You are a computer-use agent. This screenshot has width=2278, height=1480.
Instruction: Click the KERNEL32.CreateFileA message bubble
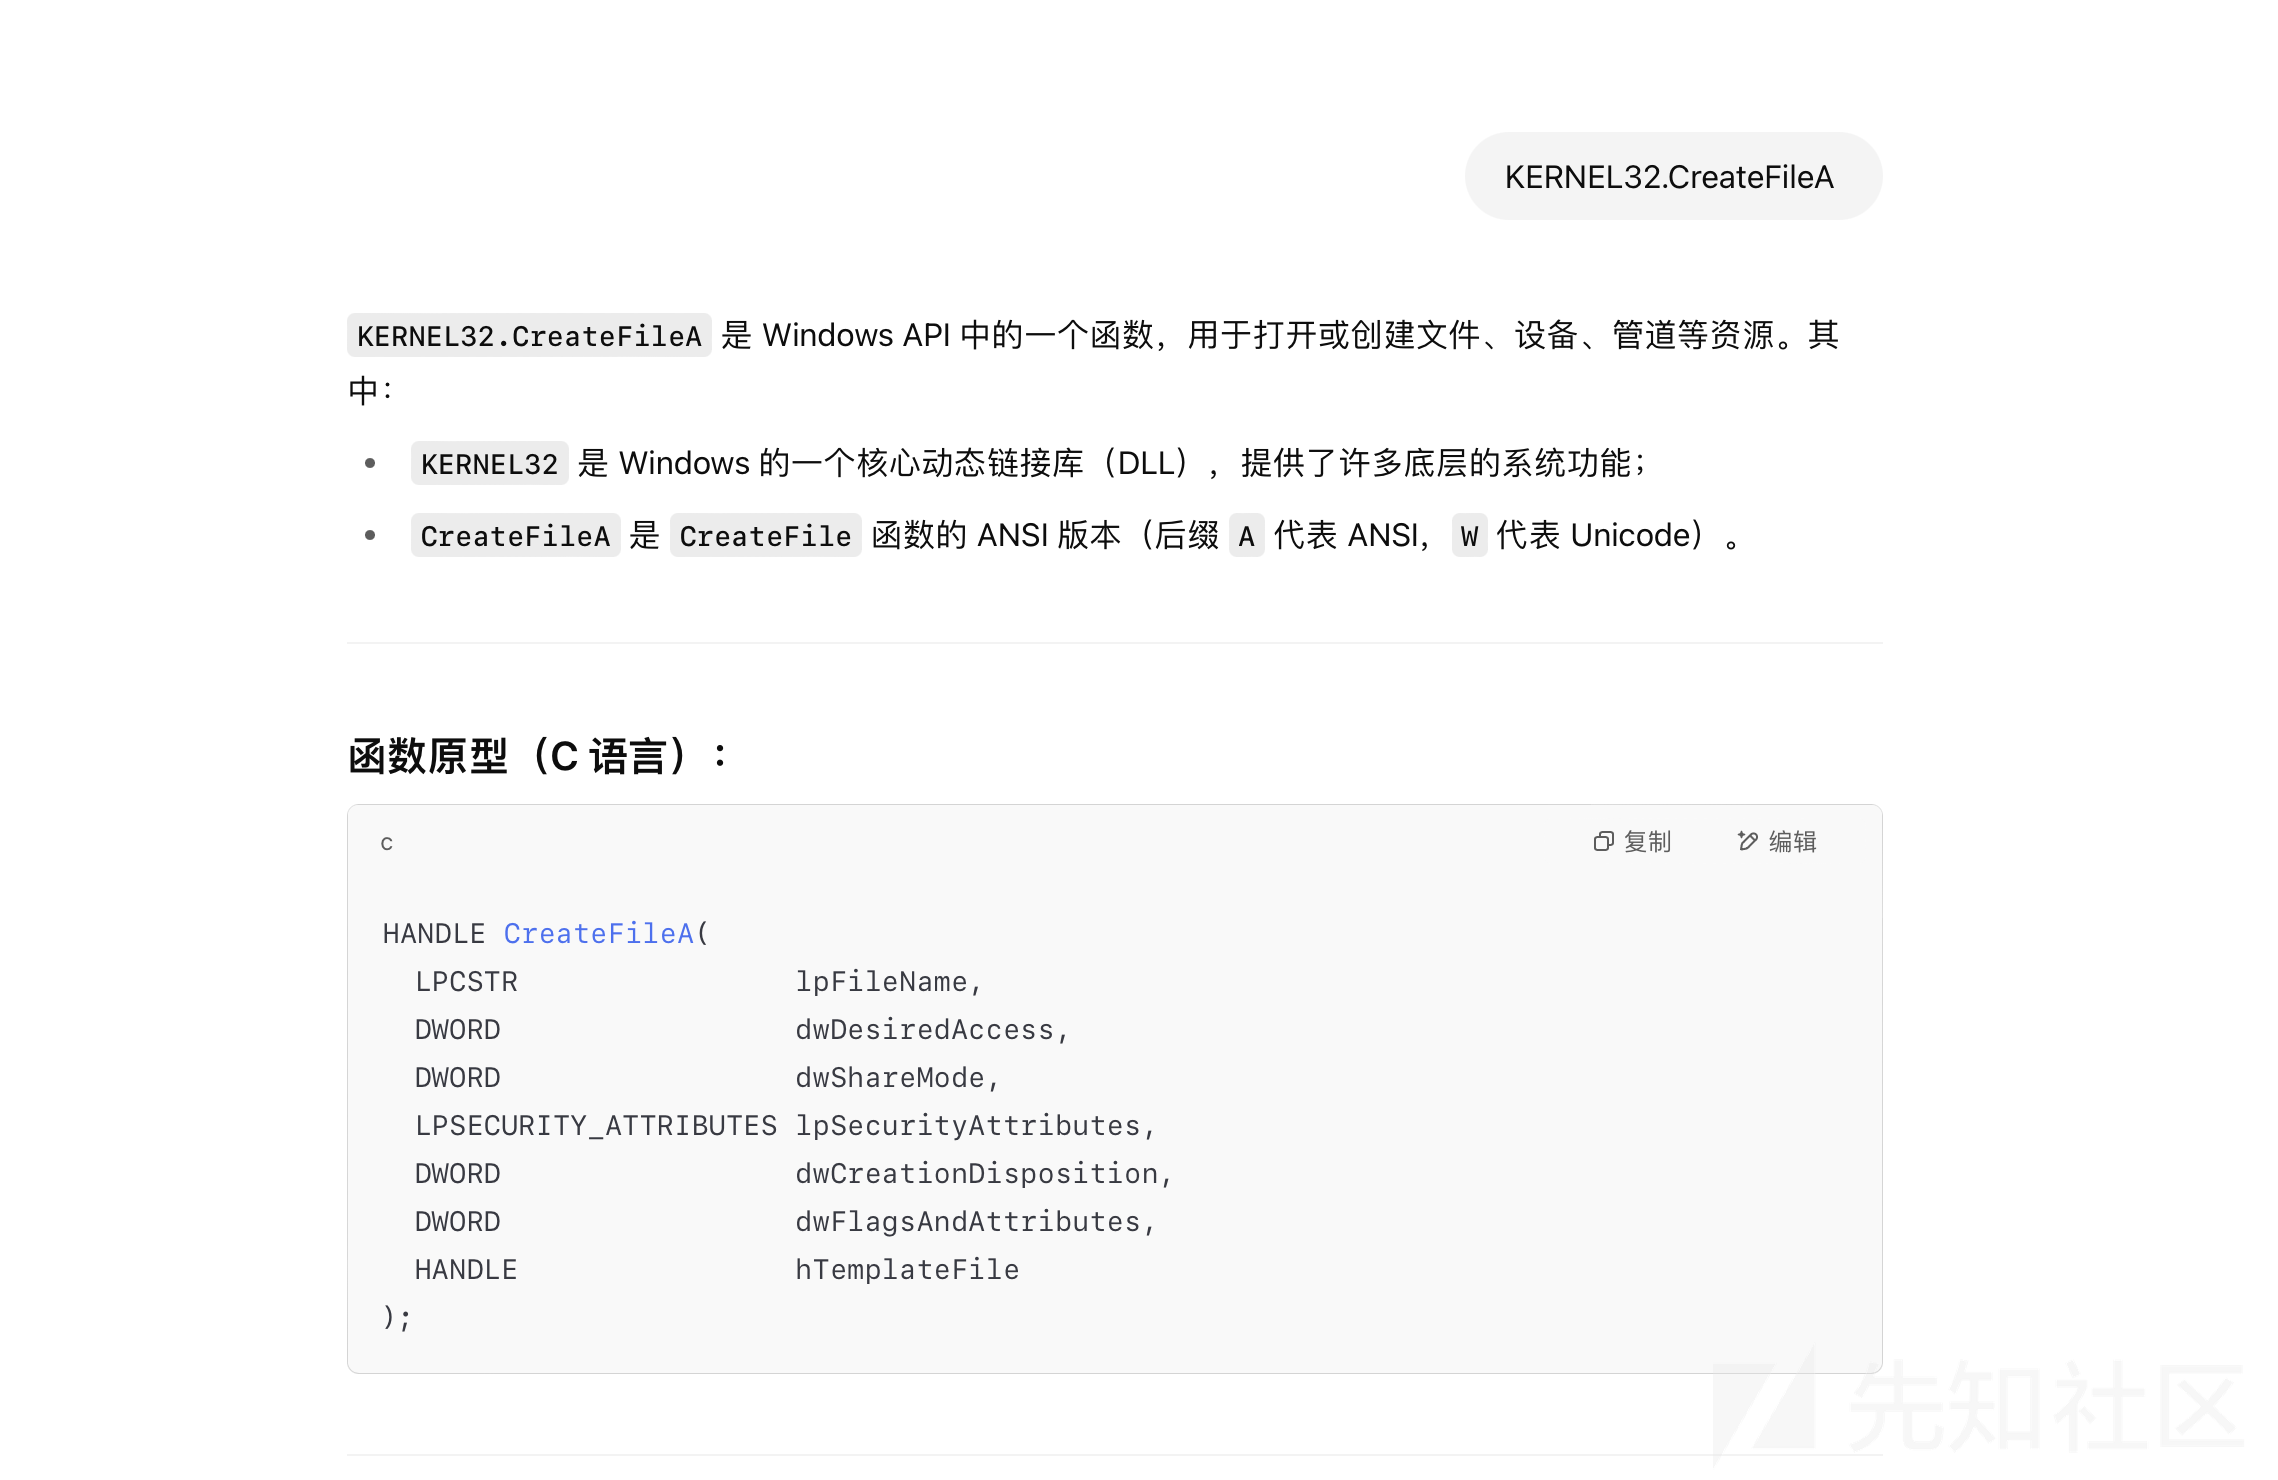tap(1673, 177)
